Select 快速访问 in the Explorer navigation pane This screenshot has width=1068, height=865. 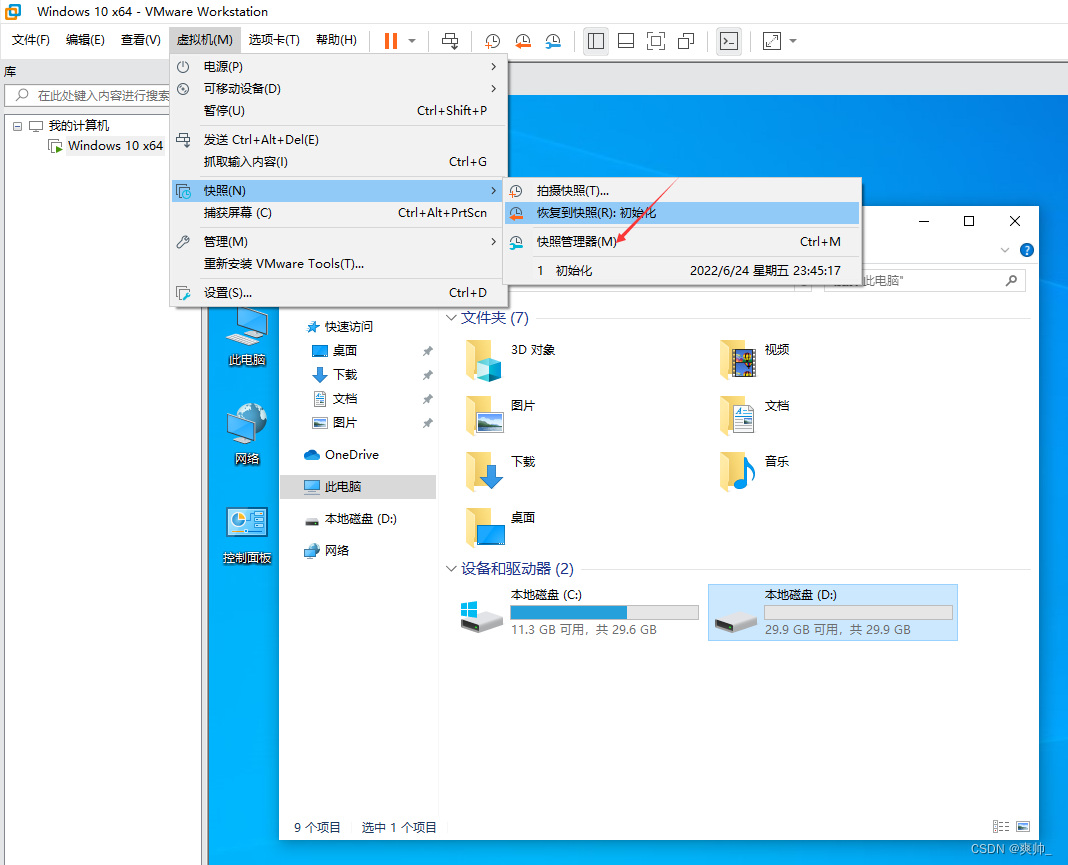(x=348, y=327)
